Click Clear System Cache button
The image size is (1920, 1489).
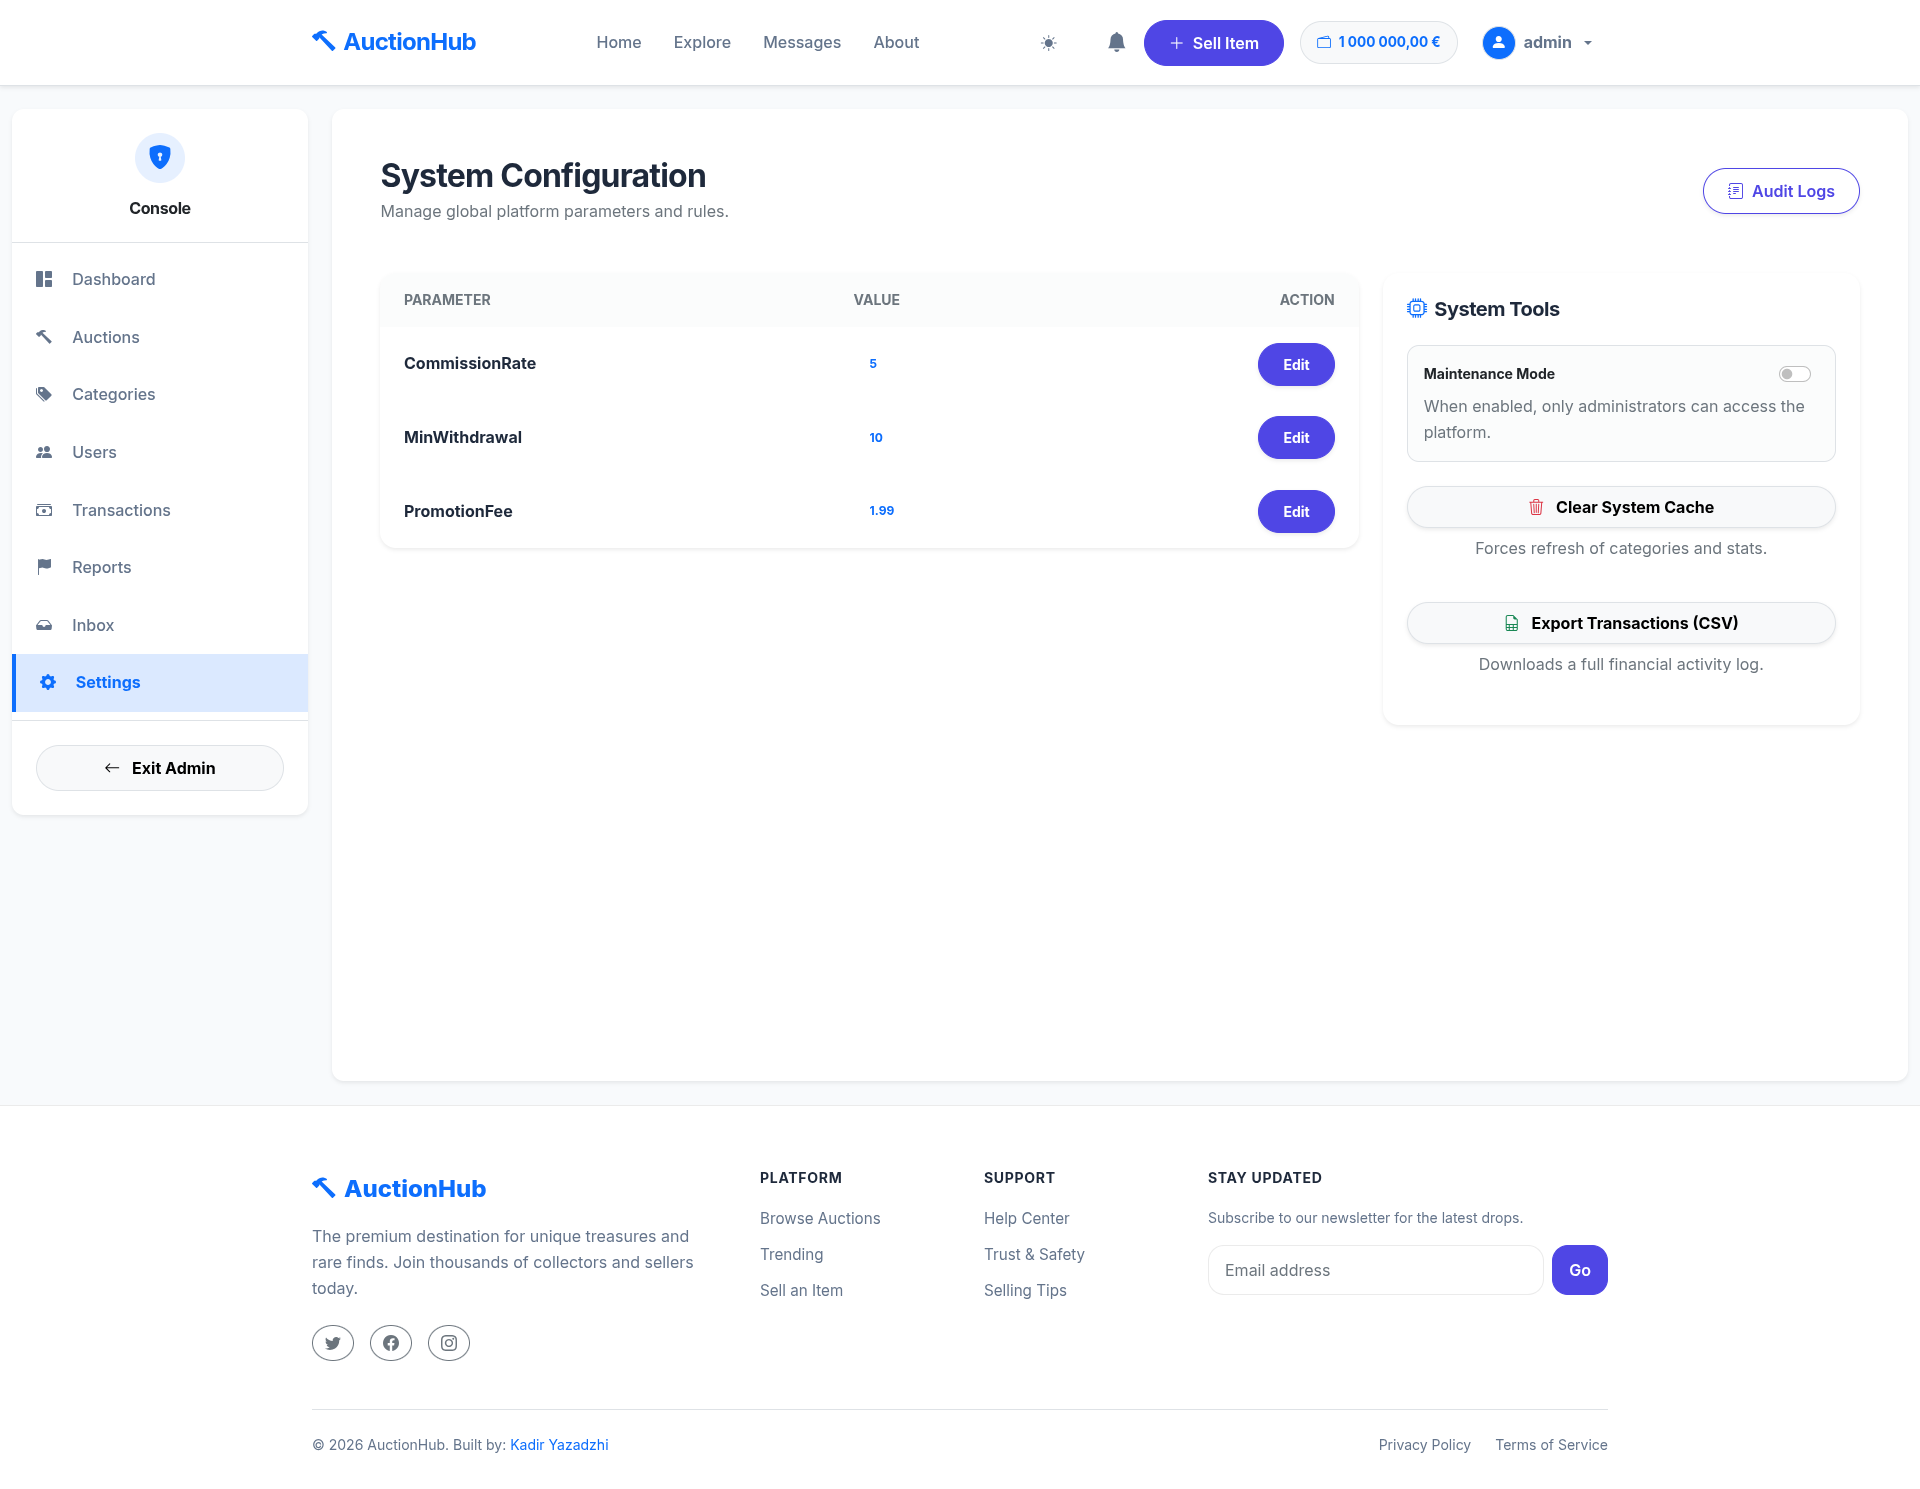coord(1621,507)
